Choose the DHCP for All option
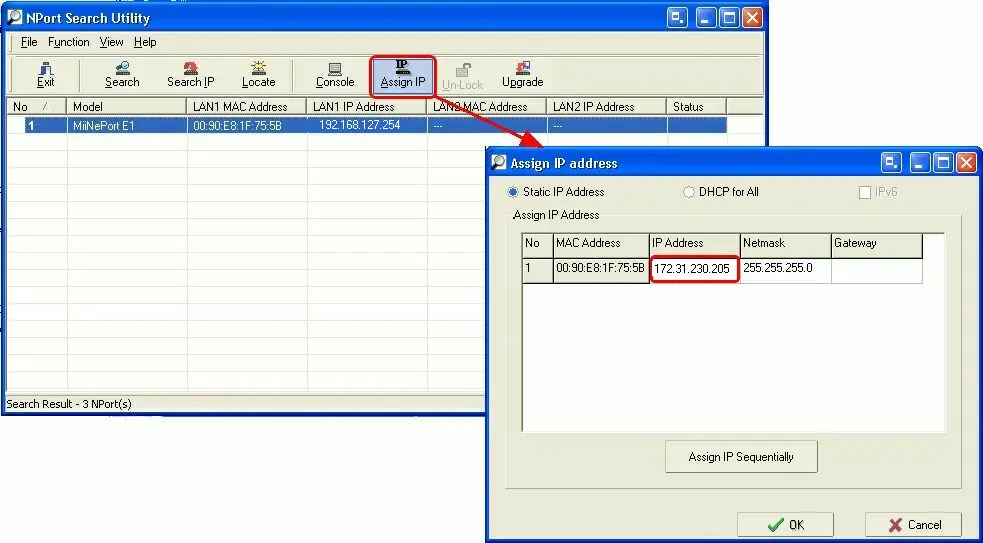Viewport: 983px width, 543px height. tap(689, 192)
